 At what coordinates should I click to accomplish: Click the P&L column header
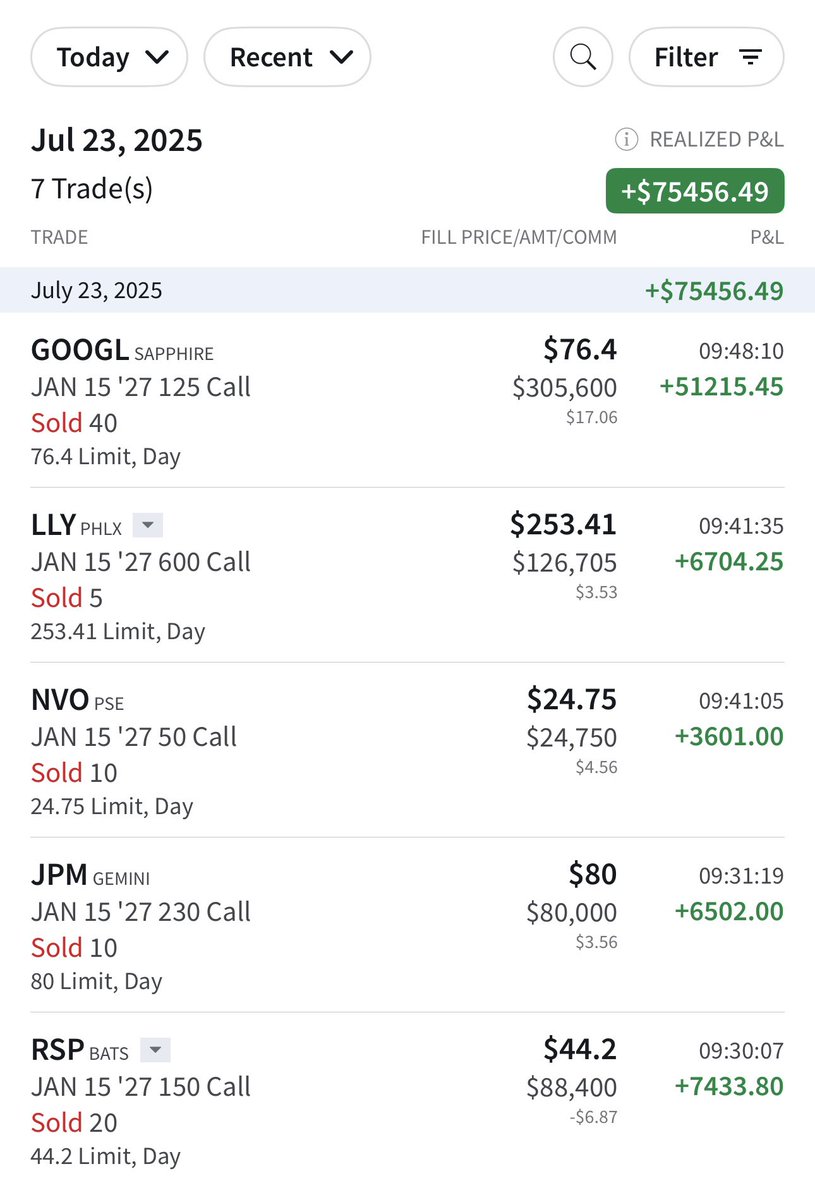(x=766, y=237)
